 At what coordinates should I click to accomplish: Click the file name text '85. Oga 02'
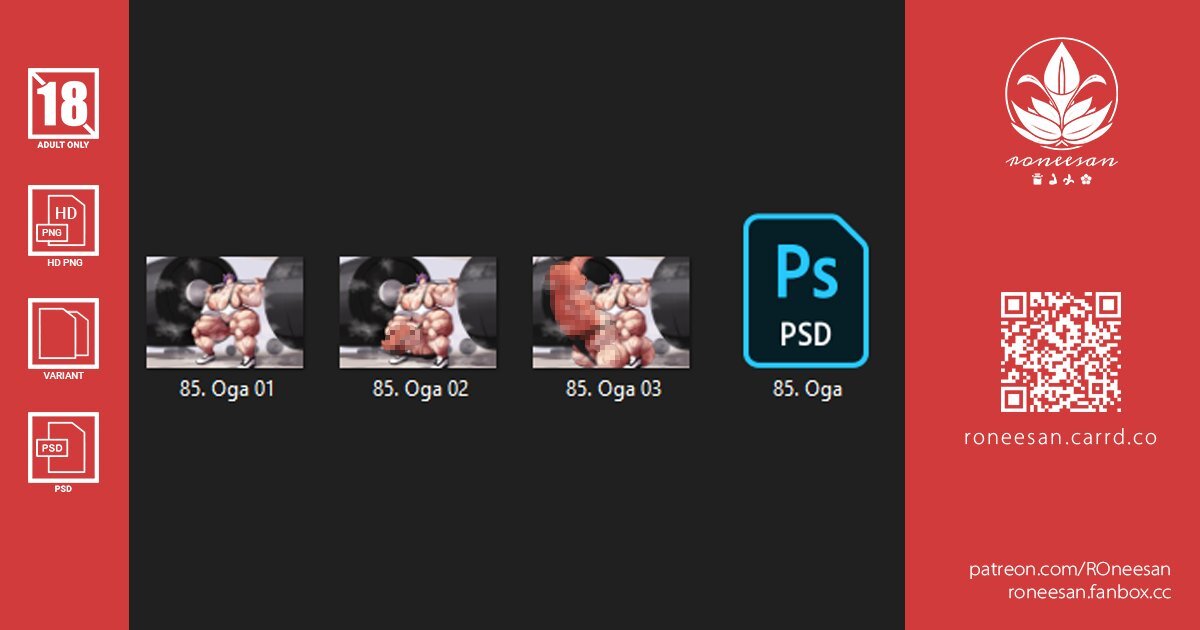pos(420,389)
